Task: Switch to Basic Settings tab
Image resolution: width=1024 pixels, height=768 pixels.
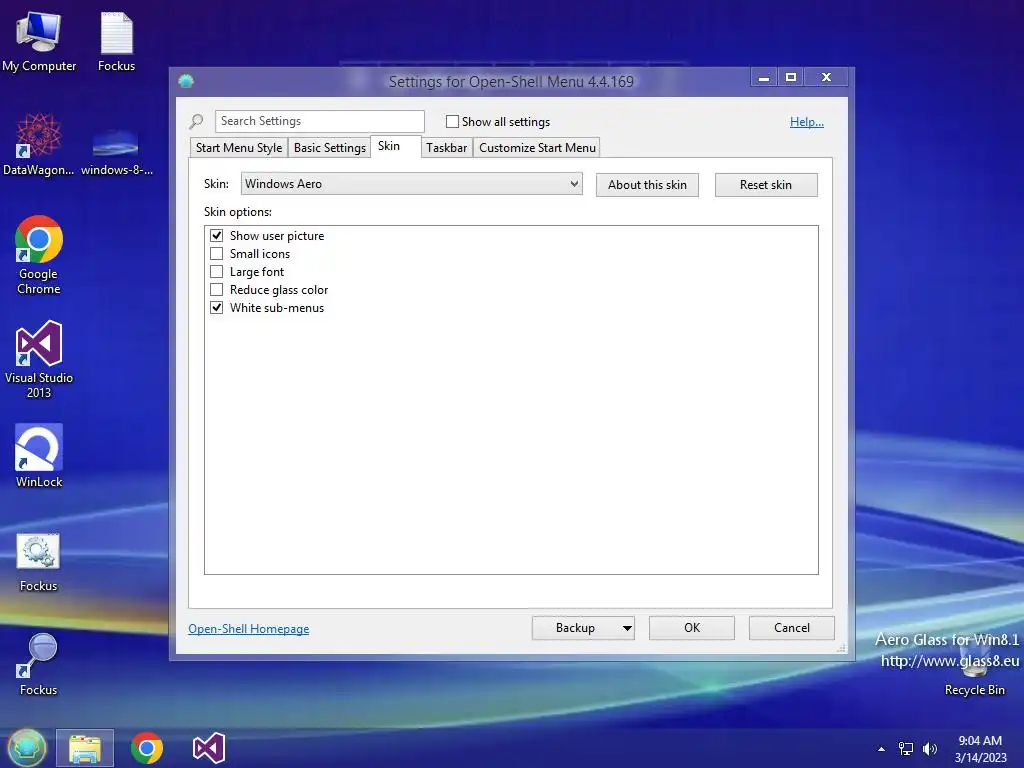Action: click(330, 148)
